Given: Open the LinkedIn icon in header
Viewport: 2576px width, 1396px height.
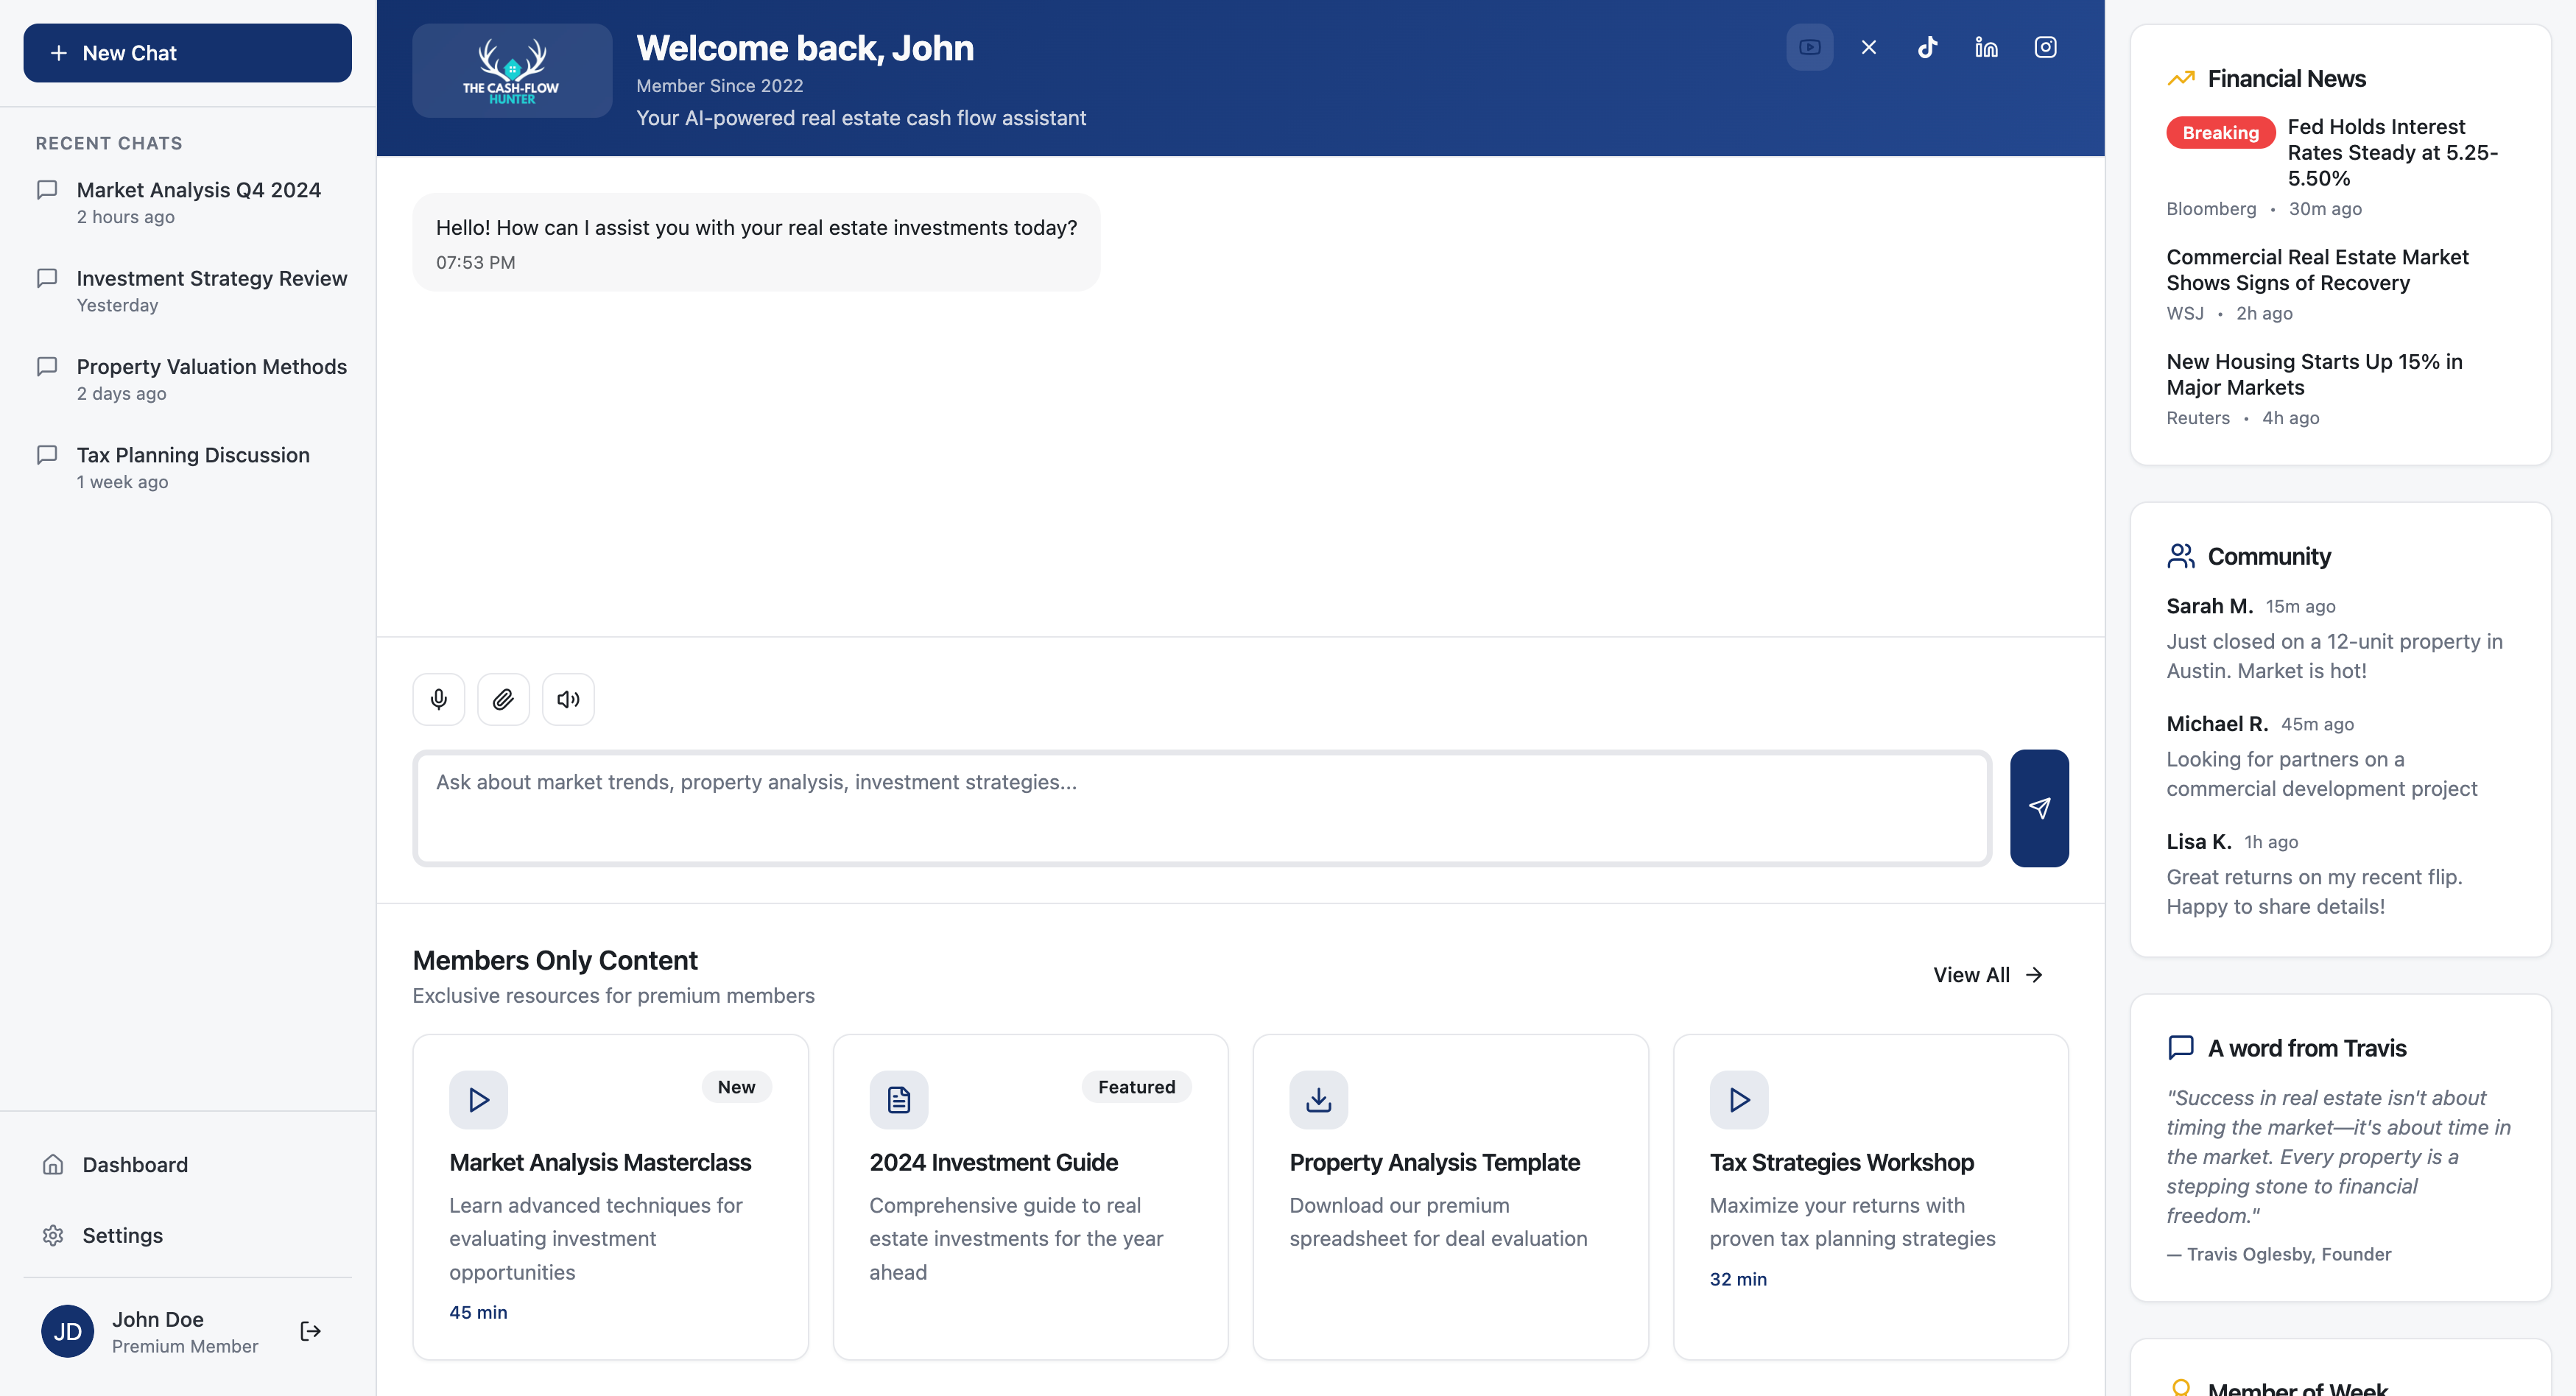Looking at the screenshot, I should (1986, 47).
